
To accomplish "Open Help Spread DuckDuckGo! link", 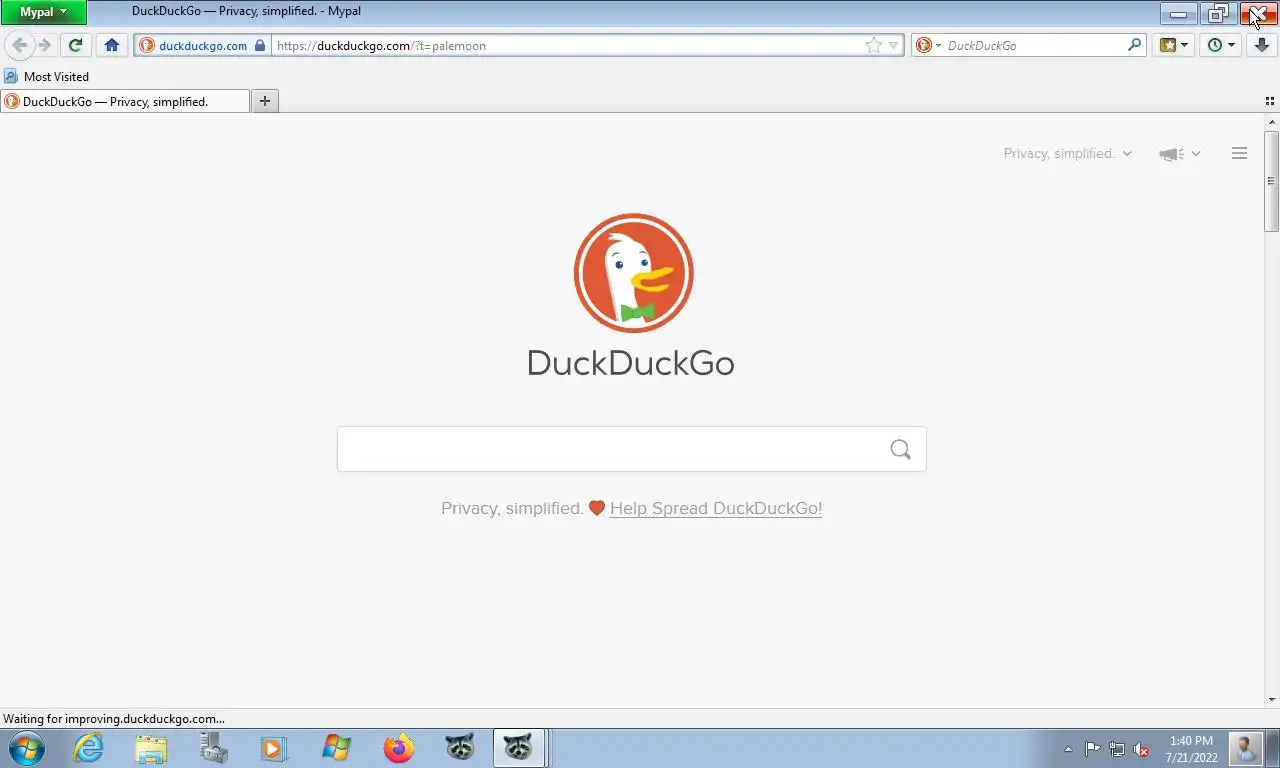I will (716, 508).
